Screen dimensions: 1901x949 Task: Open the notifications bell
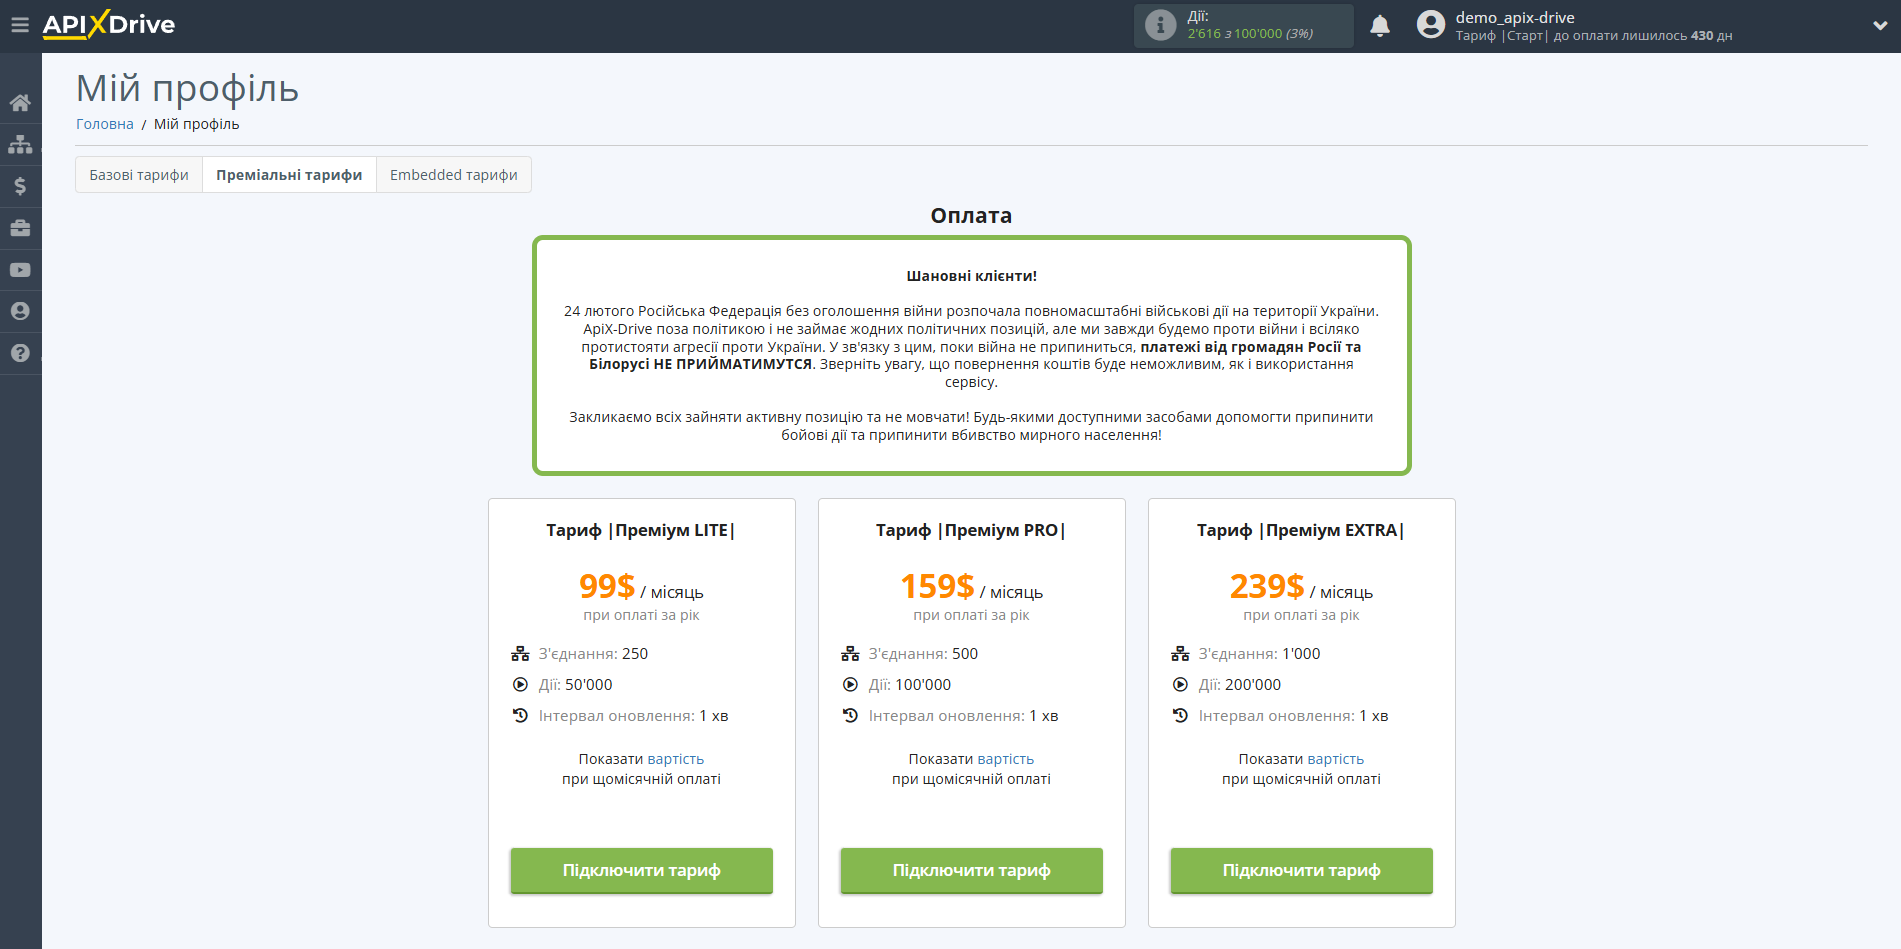(1380, 25)
